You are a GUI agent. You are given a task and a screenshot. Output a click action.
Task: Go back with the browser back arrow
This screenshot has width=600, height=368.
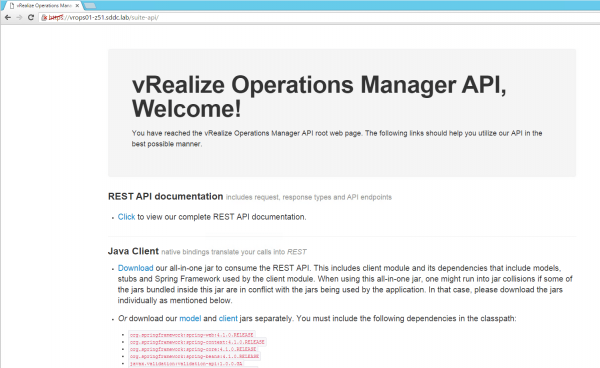click(8, 18)
